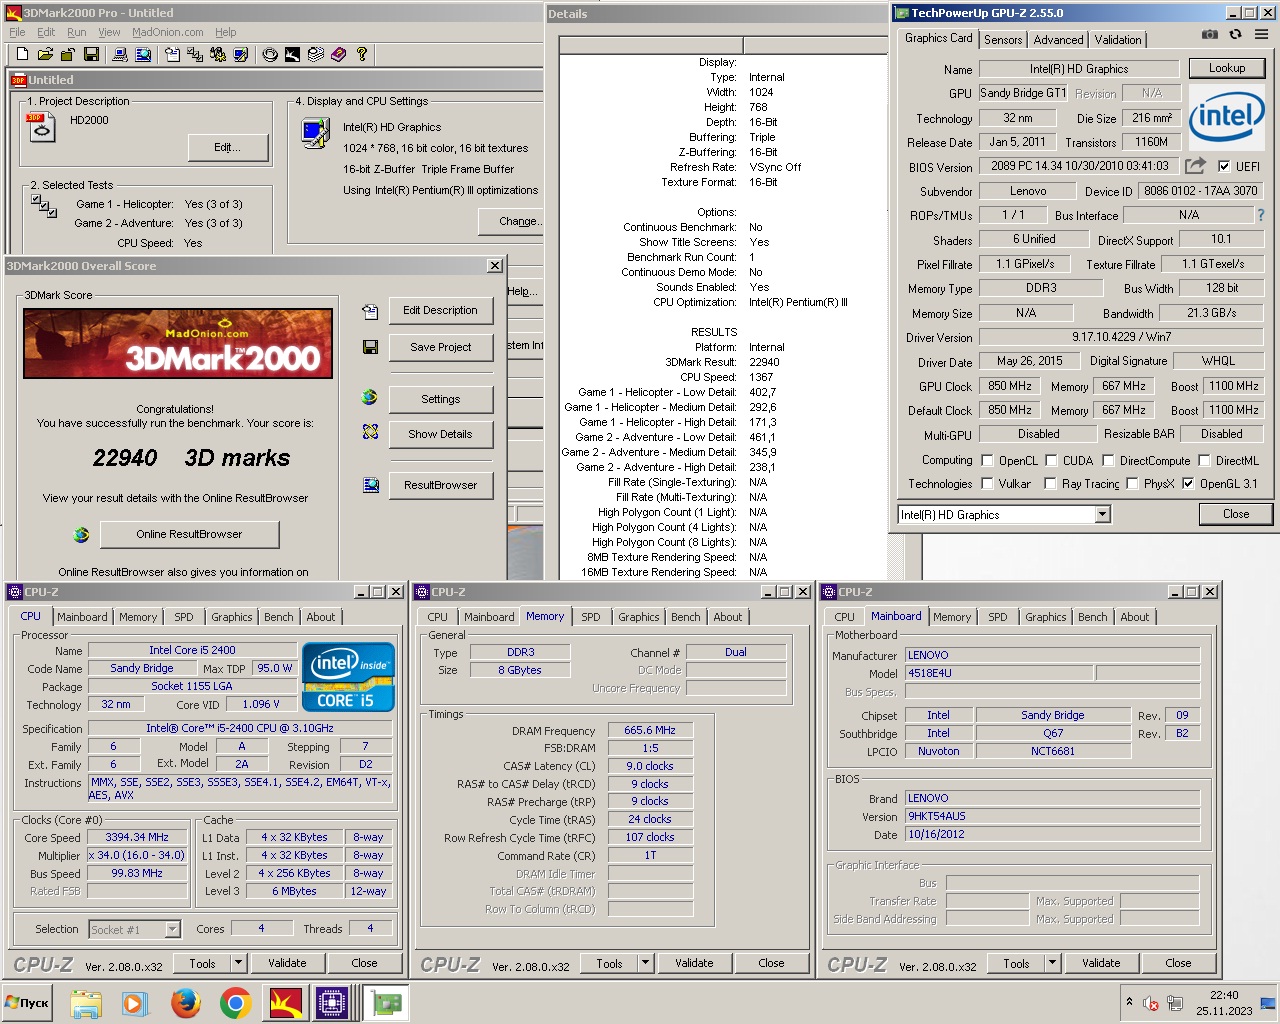
Task: Switch to Sensors tab in GPU-Z
Action: (1003, 40)
